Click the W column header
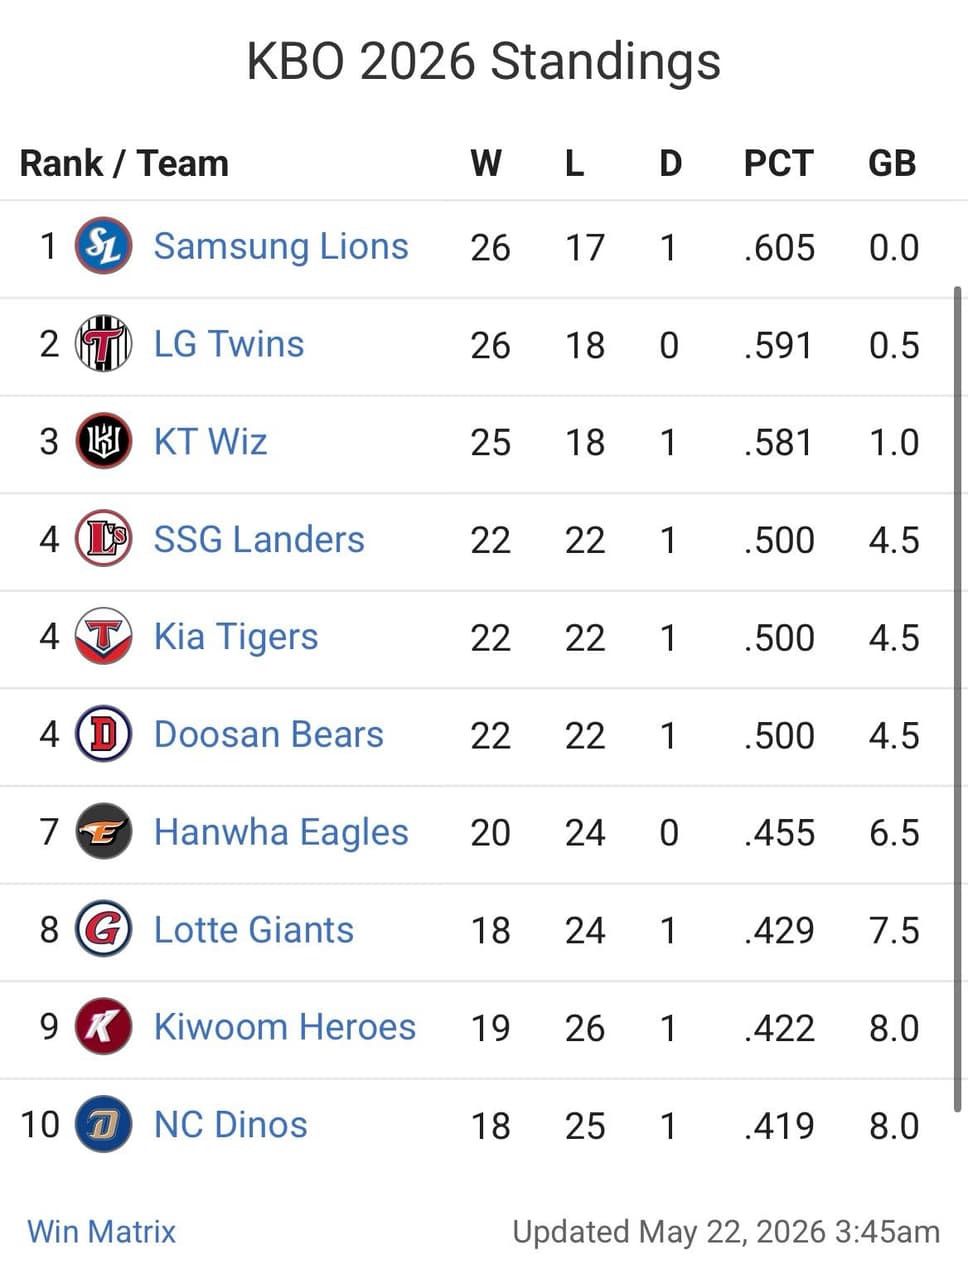 pos(486,163)
